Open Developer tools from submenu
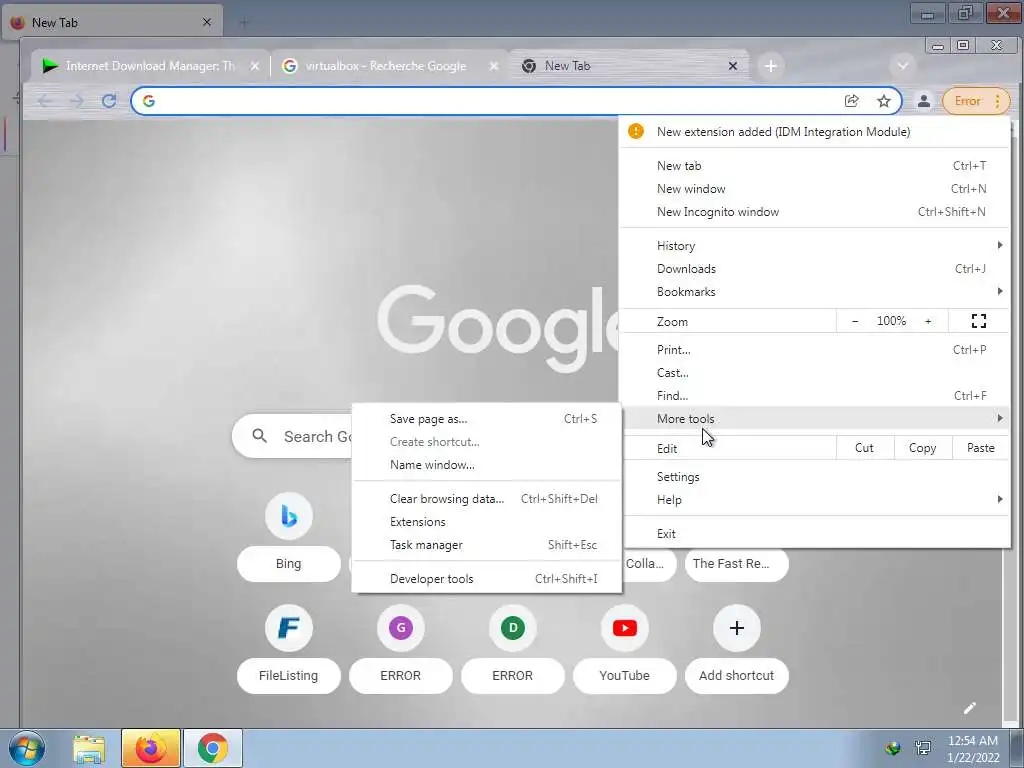The image size is (1024, 768). 487,579
